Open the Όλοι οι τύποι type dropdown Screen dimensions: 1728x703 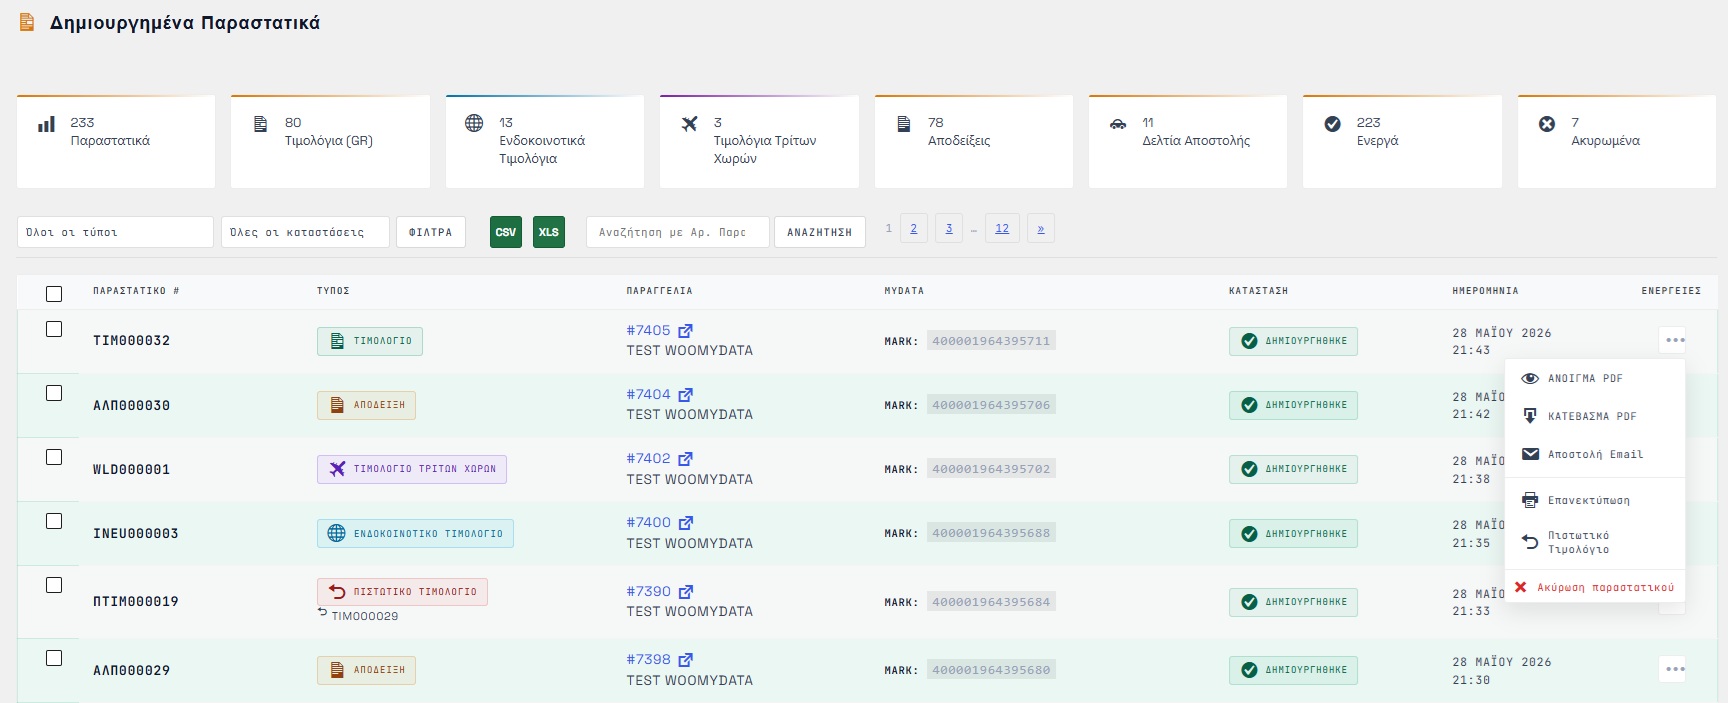coord(115,232)
